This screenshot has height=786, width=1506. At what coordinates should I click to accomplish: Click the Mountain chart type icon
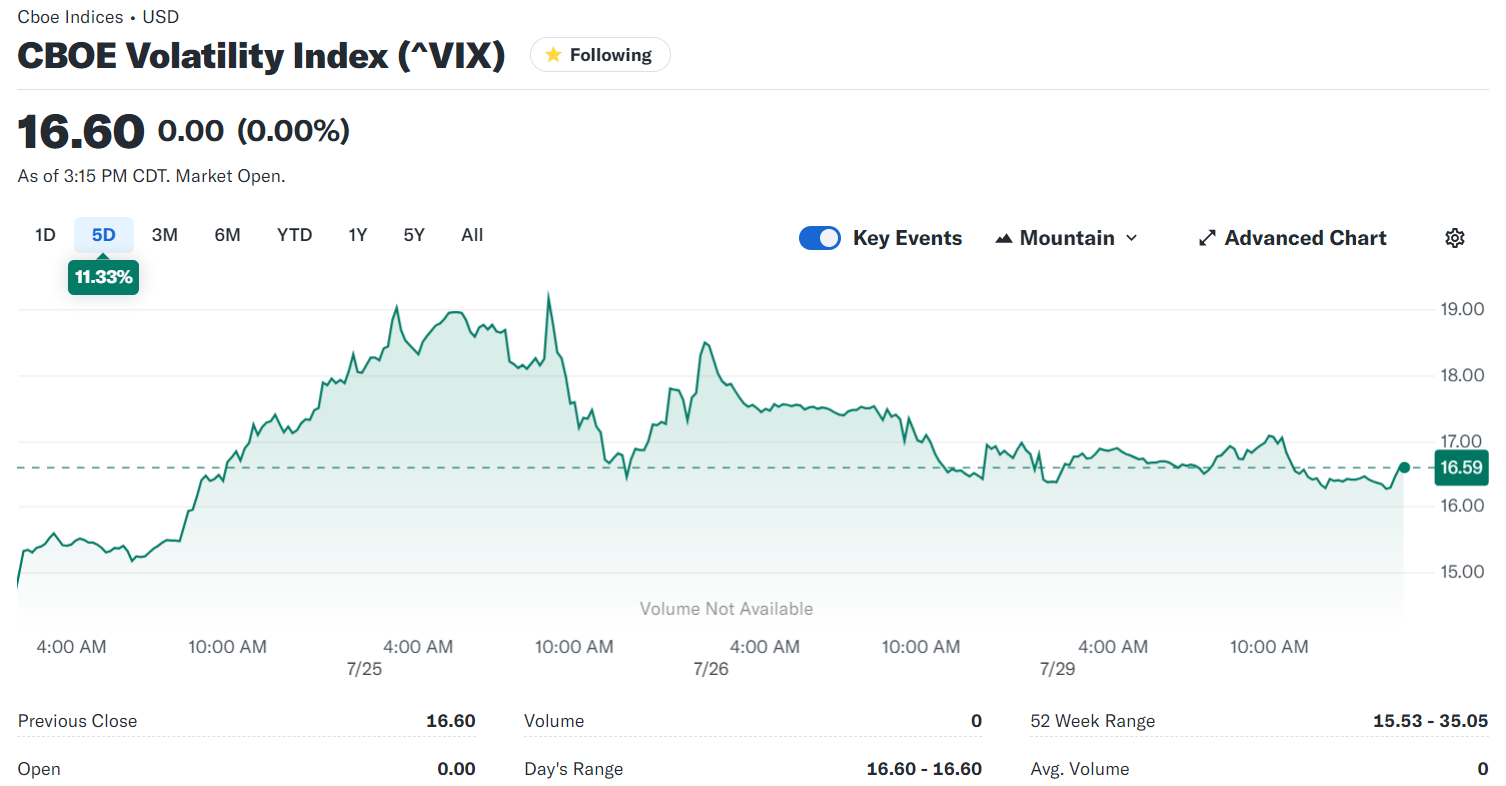[1004, 238]
